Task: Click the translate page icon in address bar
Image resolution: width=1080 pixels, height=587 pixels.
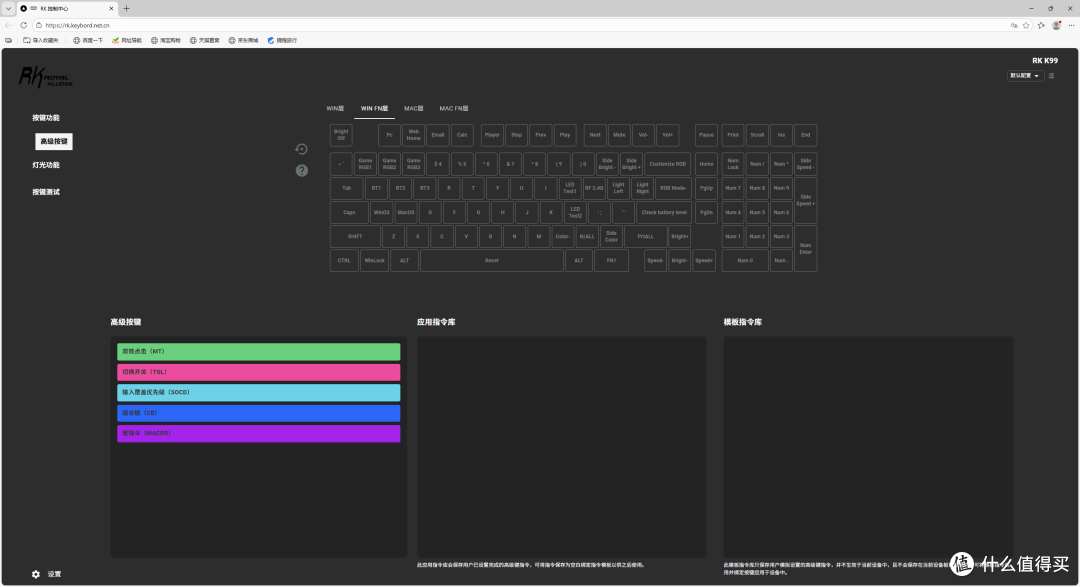Action: point(1014,25)
